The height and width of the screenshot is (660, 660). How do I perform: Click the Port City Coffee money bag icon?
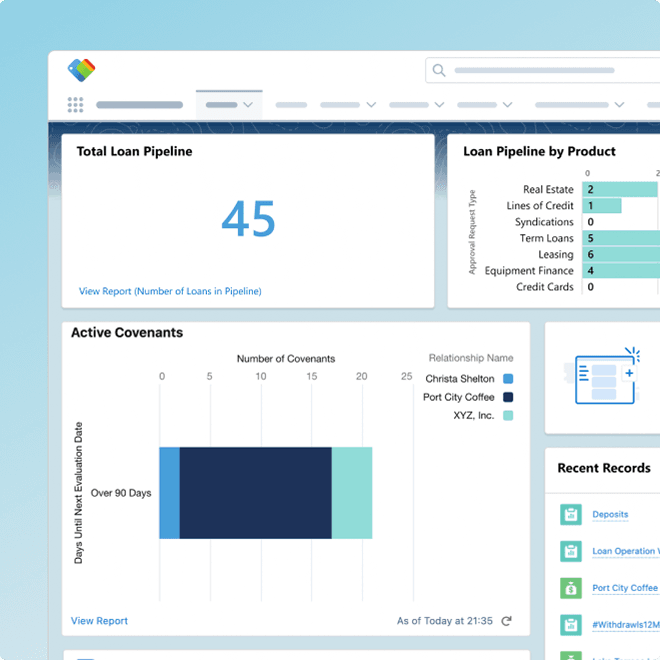pos(570,588)
